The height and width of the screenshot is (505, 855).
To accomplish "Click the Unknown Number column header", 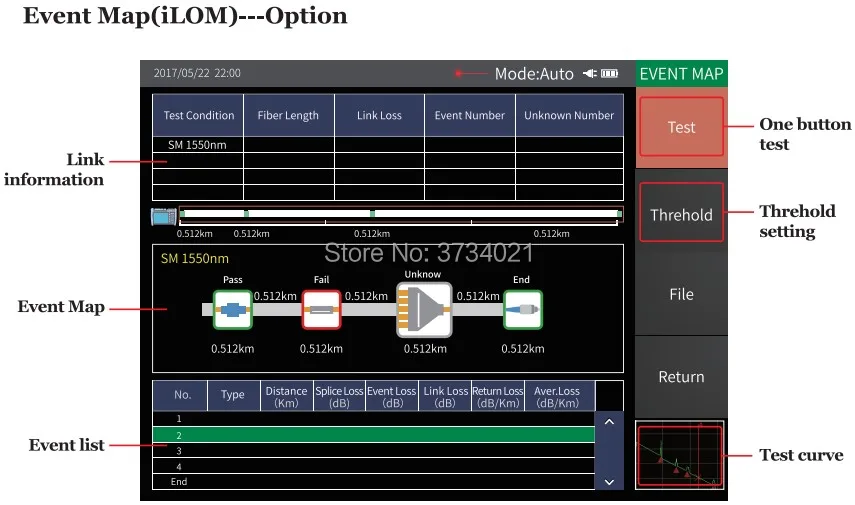I will (x=569, y=115).
